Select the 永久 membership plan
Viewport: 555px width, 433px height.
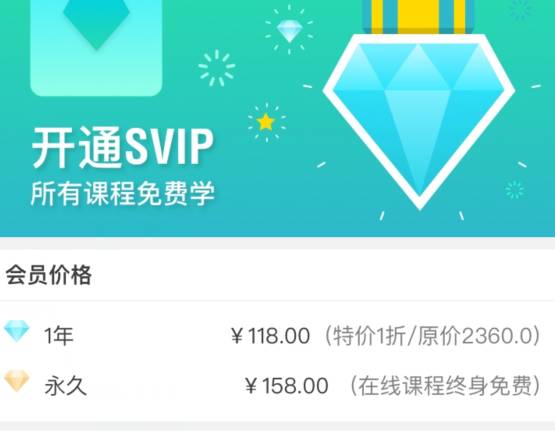point(278,386)
